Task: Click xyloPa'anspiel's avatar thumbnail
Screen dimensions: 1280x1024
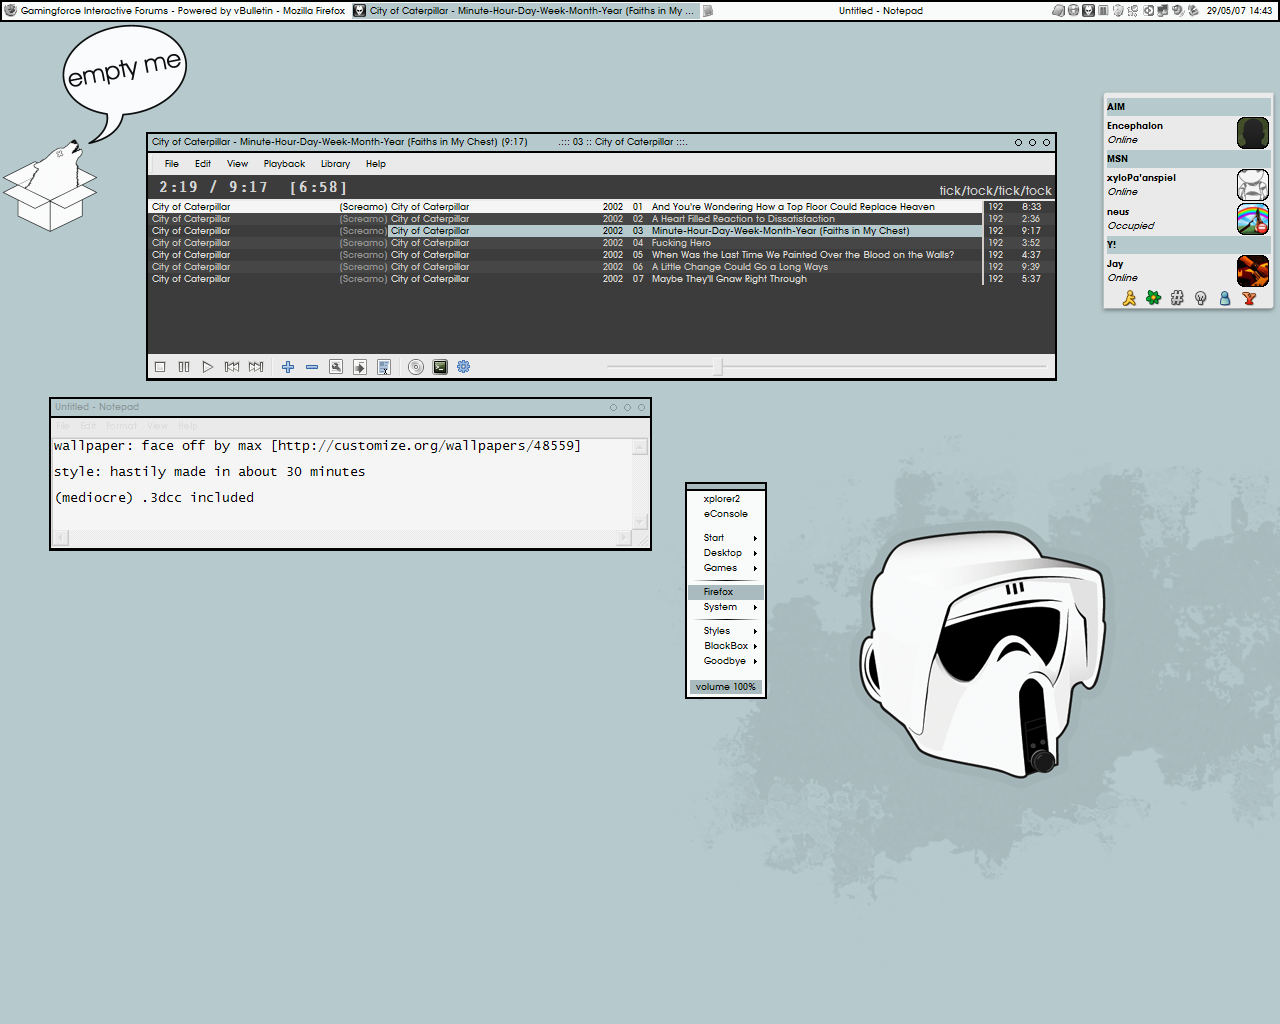Action: point(1253,185)
